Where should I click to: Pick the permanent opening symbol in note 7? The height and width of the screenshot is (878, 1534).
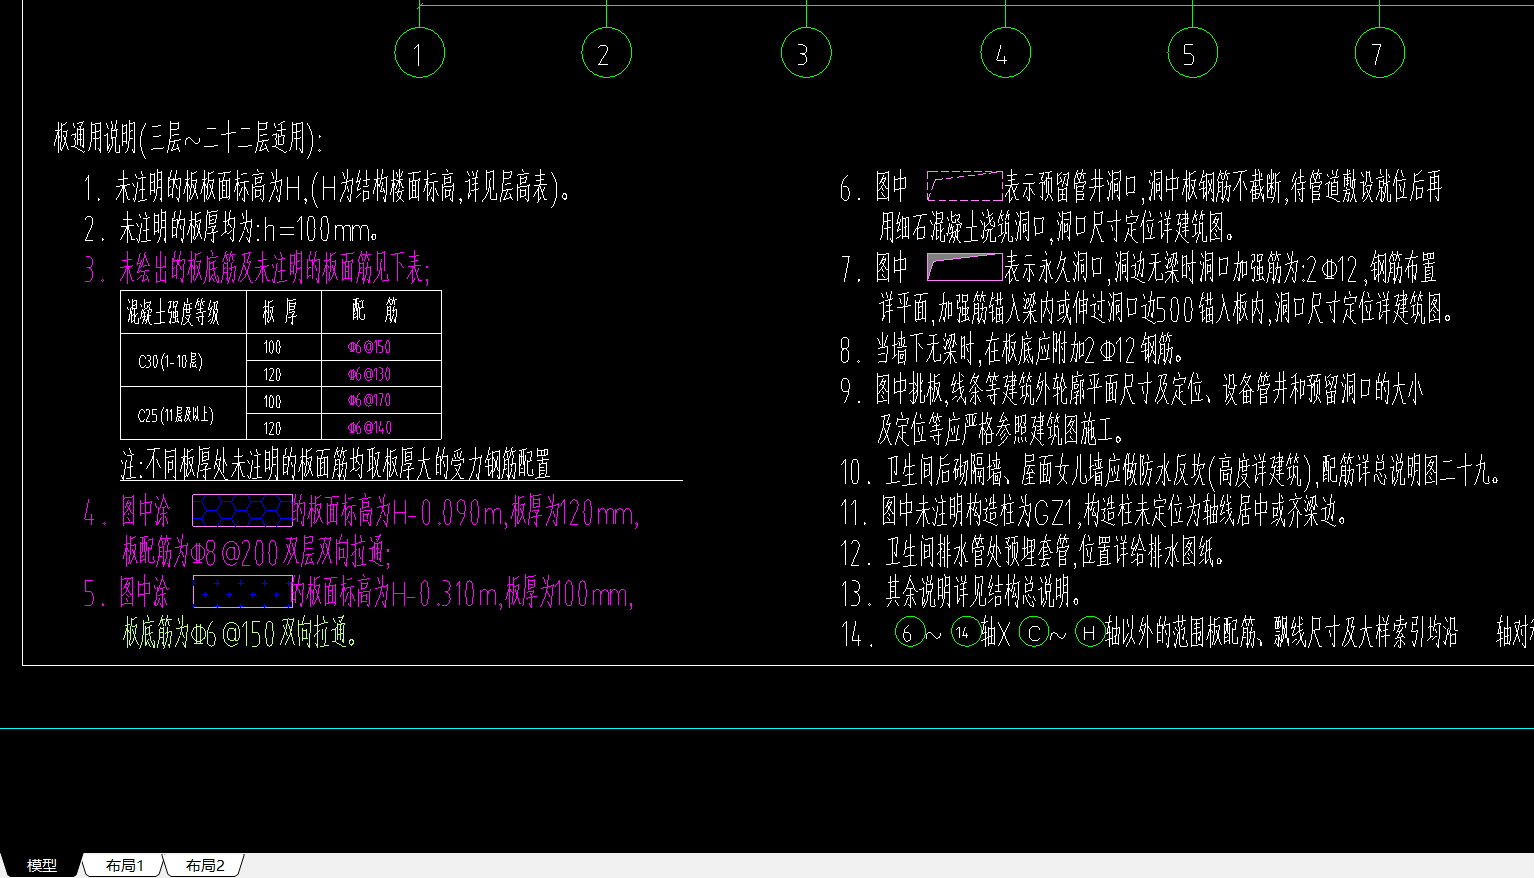coord(964,267)
